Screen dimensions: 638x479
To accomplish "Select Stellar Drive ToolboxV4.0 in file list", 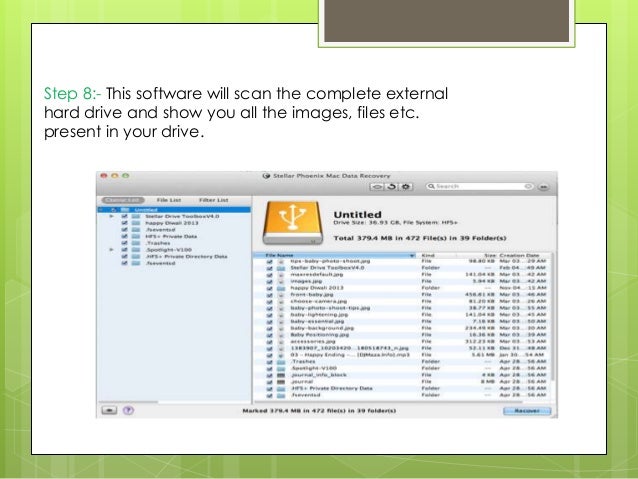I will (402, 268).
